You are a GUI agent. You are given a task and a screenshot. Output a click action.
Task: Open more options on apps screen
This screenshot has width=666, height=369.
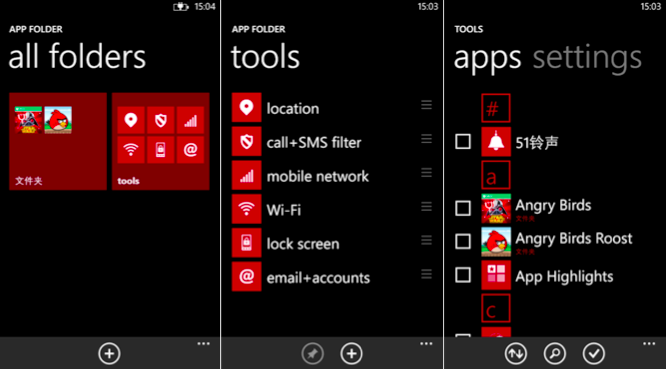[x=649, y=344]
